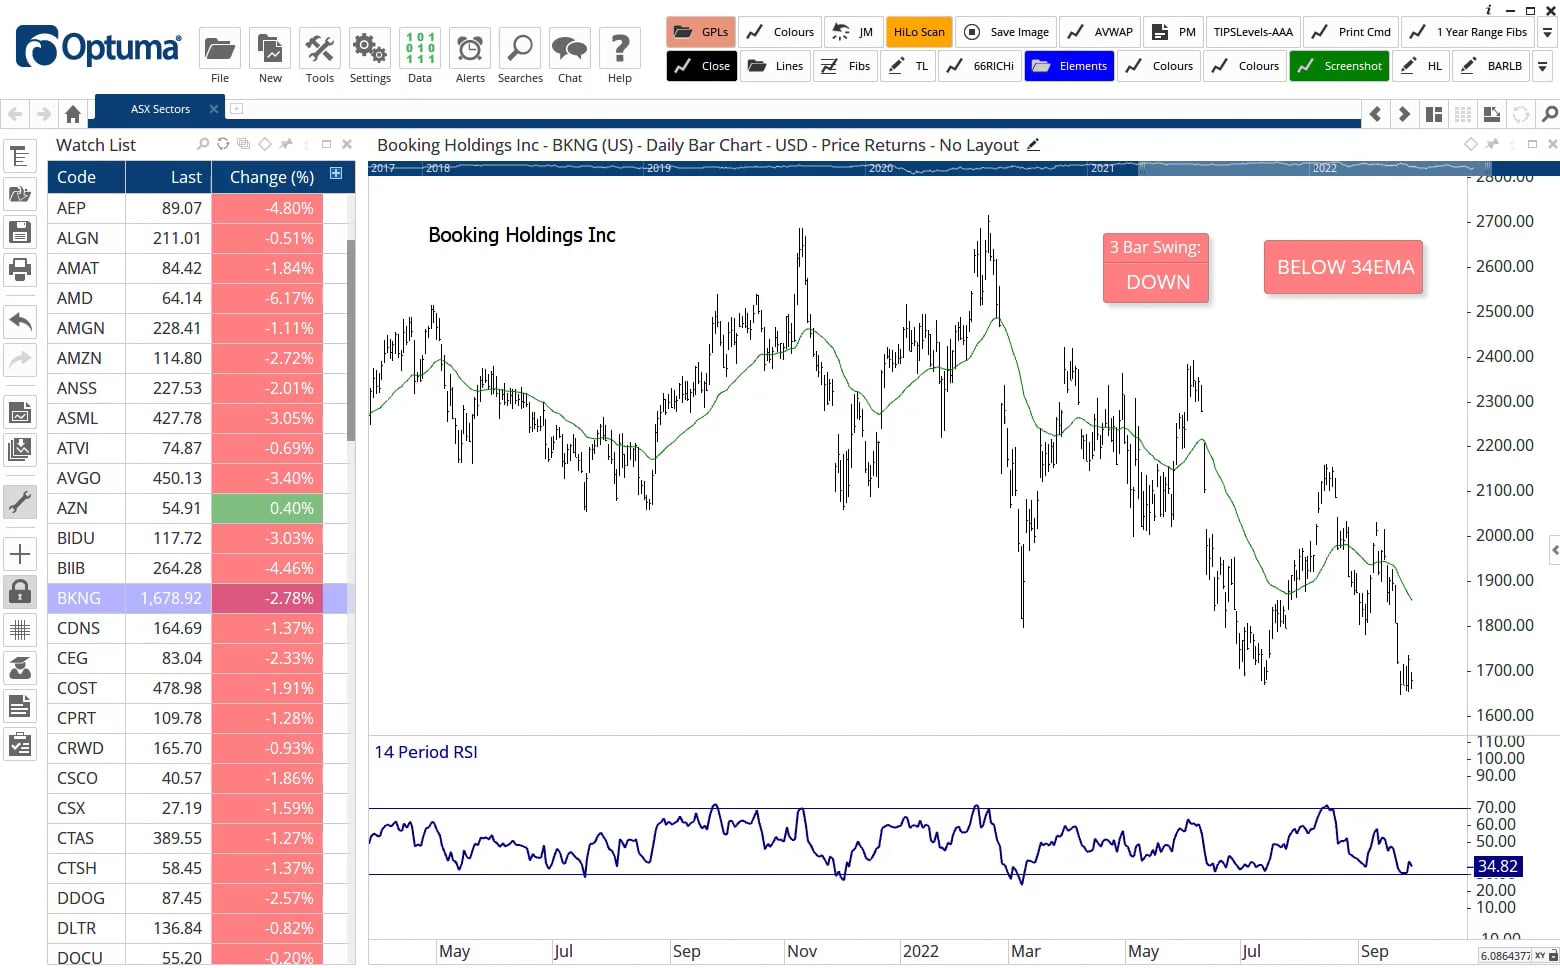The width and height of the screenshot is (1560, 968).
Task: Click next tab chevron on tab bar
Action: point(1405,114)
